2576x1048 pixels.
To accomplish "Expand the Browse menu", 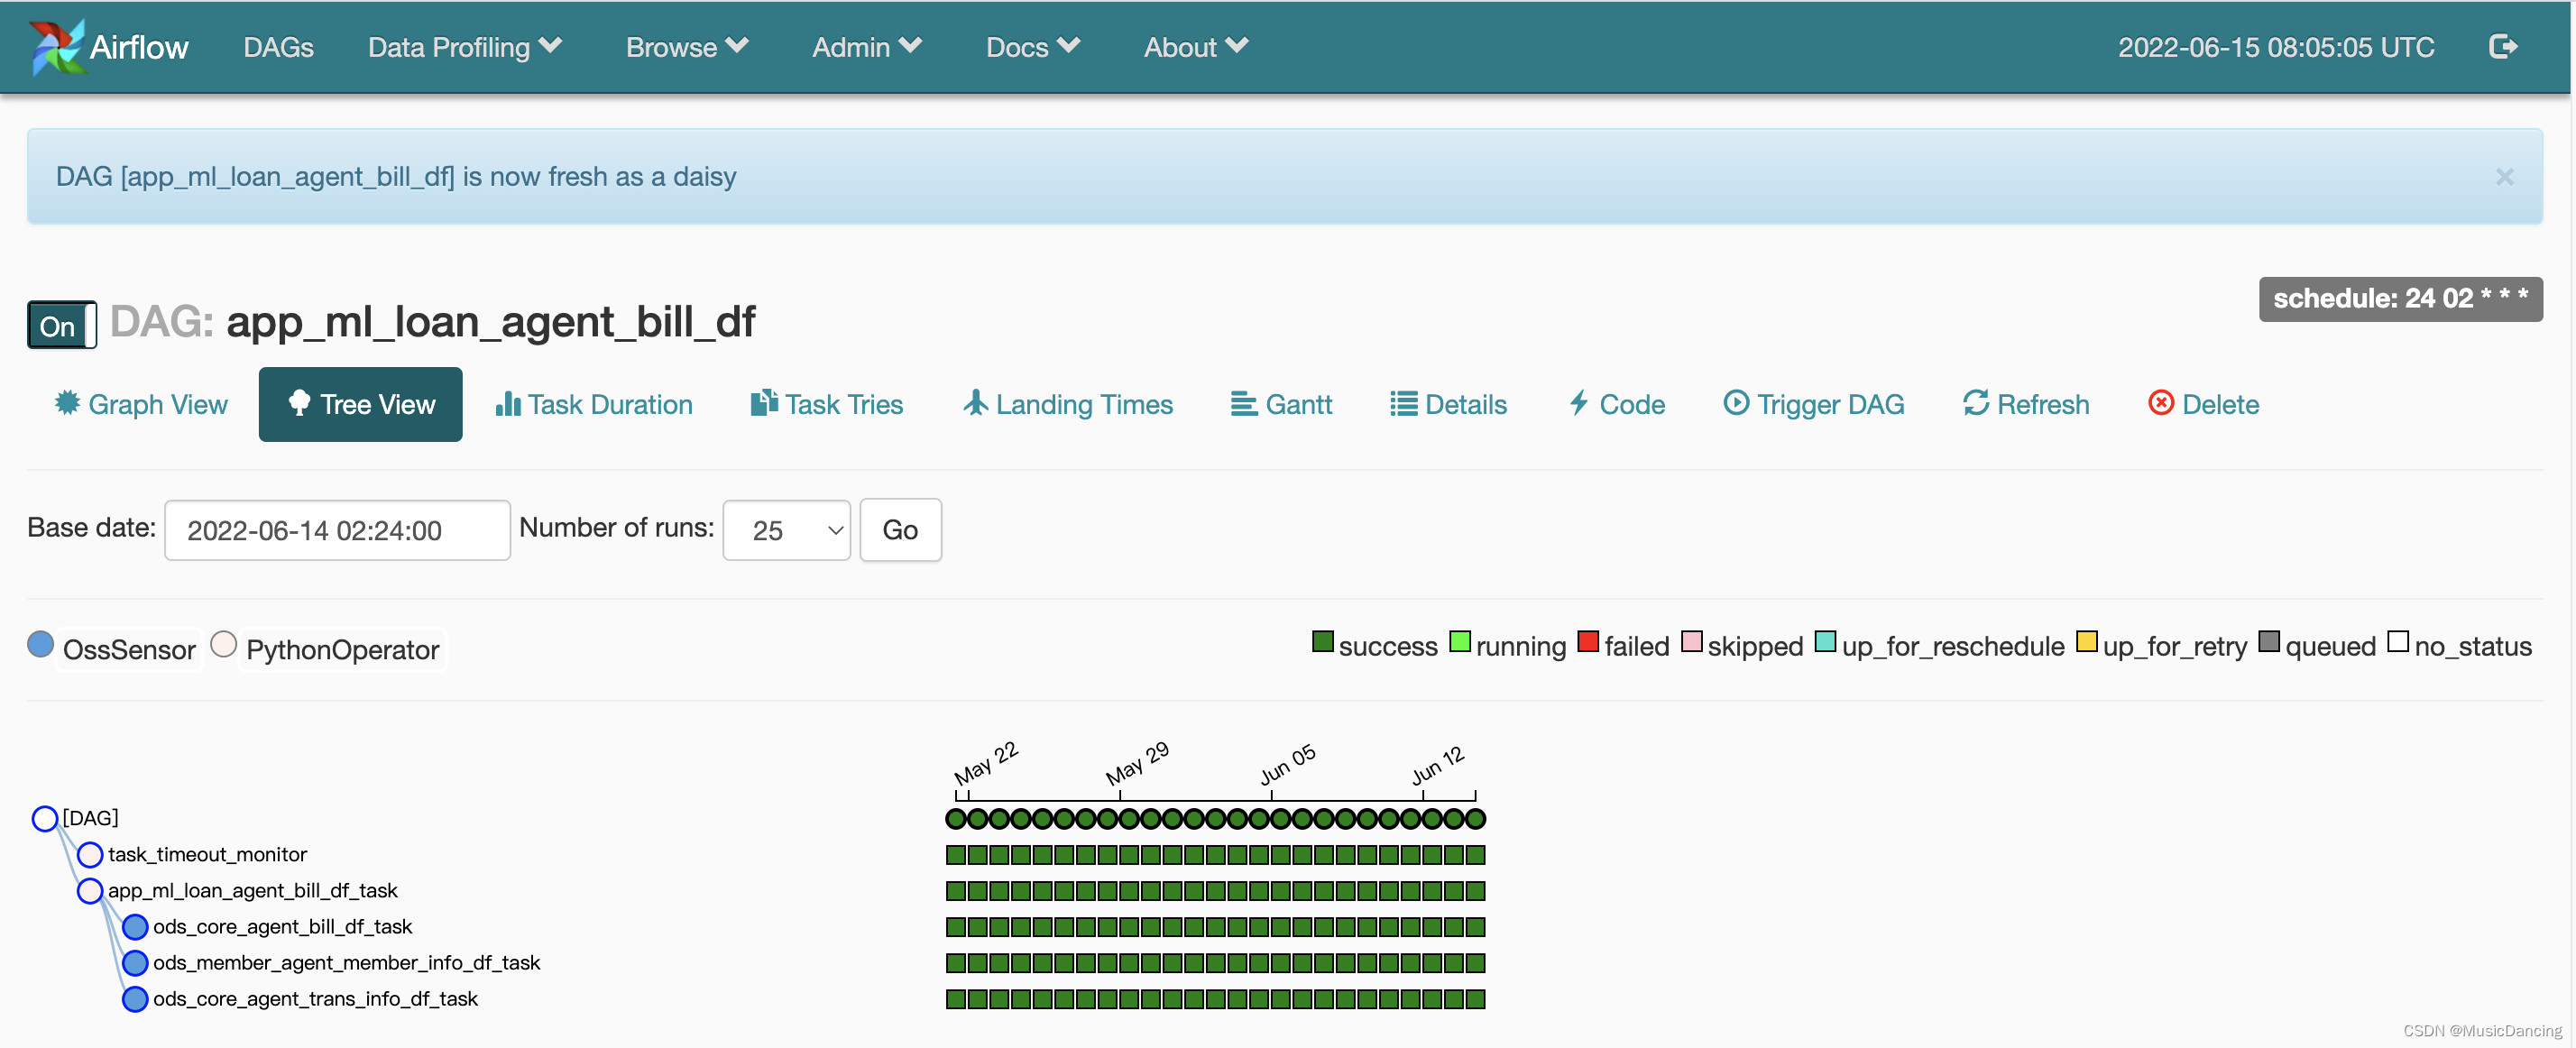I will tap(686, 47).
